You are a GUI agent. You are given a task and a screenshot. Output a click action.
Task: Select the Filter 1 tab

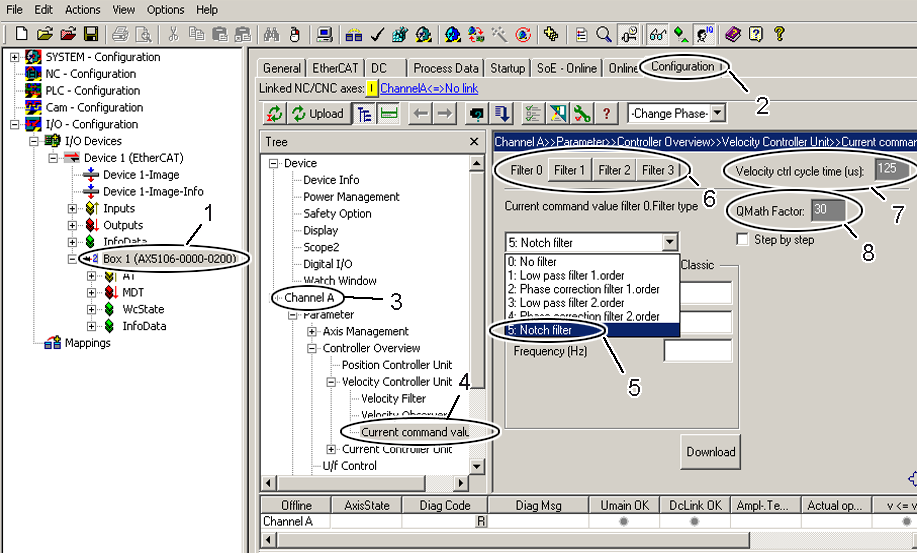[x=569, y=170]
